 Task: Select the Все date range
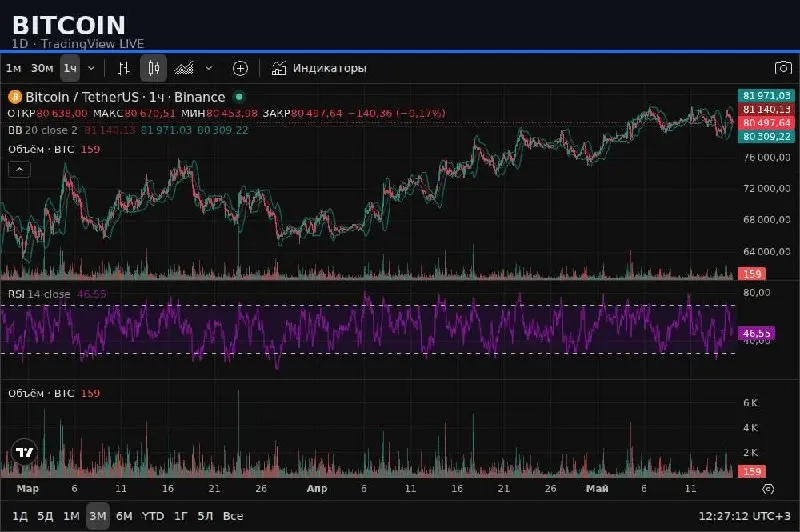point(233,516)
